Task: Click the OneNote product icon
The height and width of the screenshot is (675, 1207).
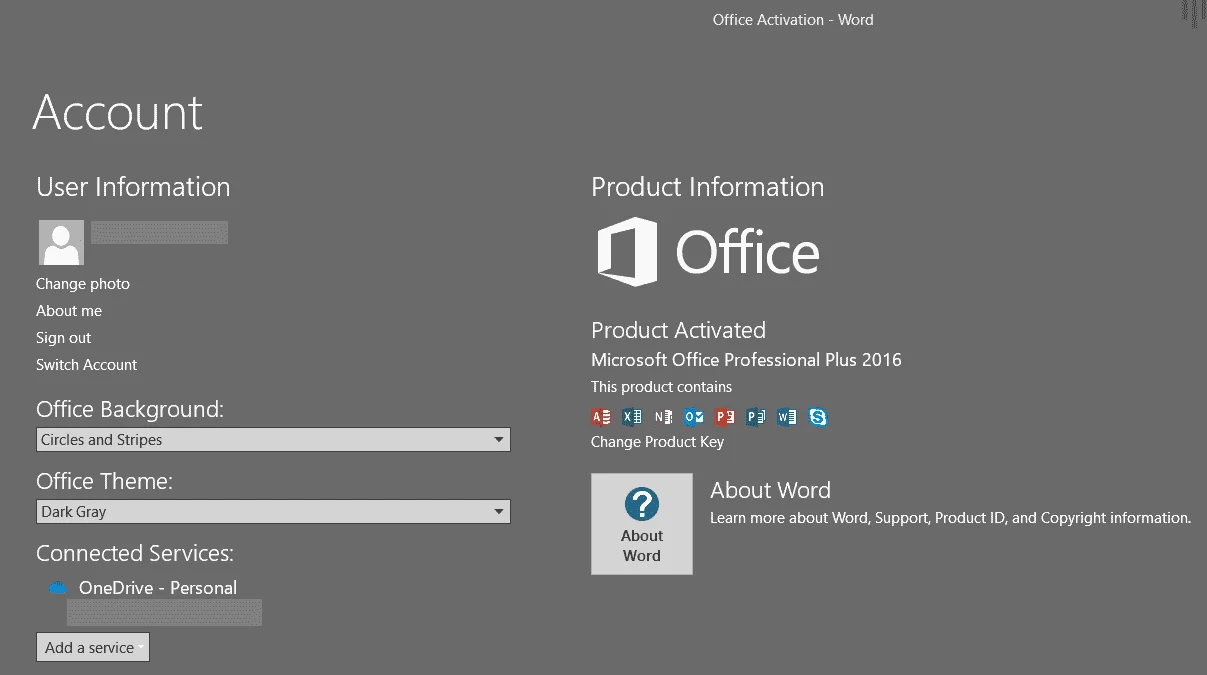Action: pos(663,417)
